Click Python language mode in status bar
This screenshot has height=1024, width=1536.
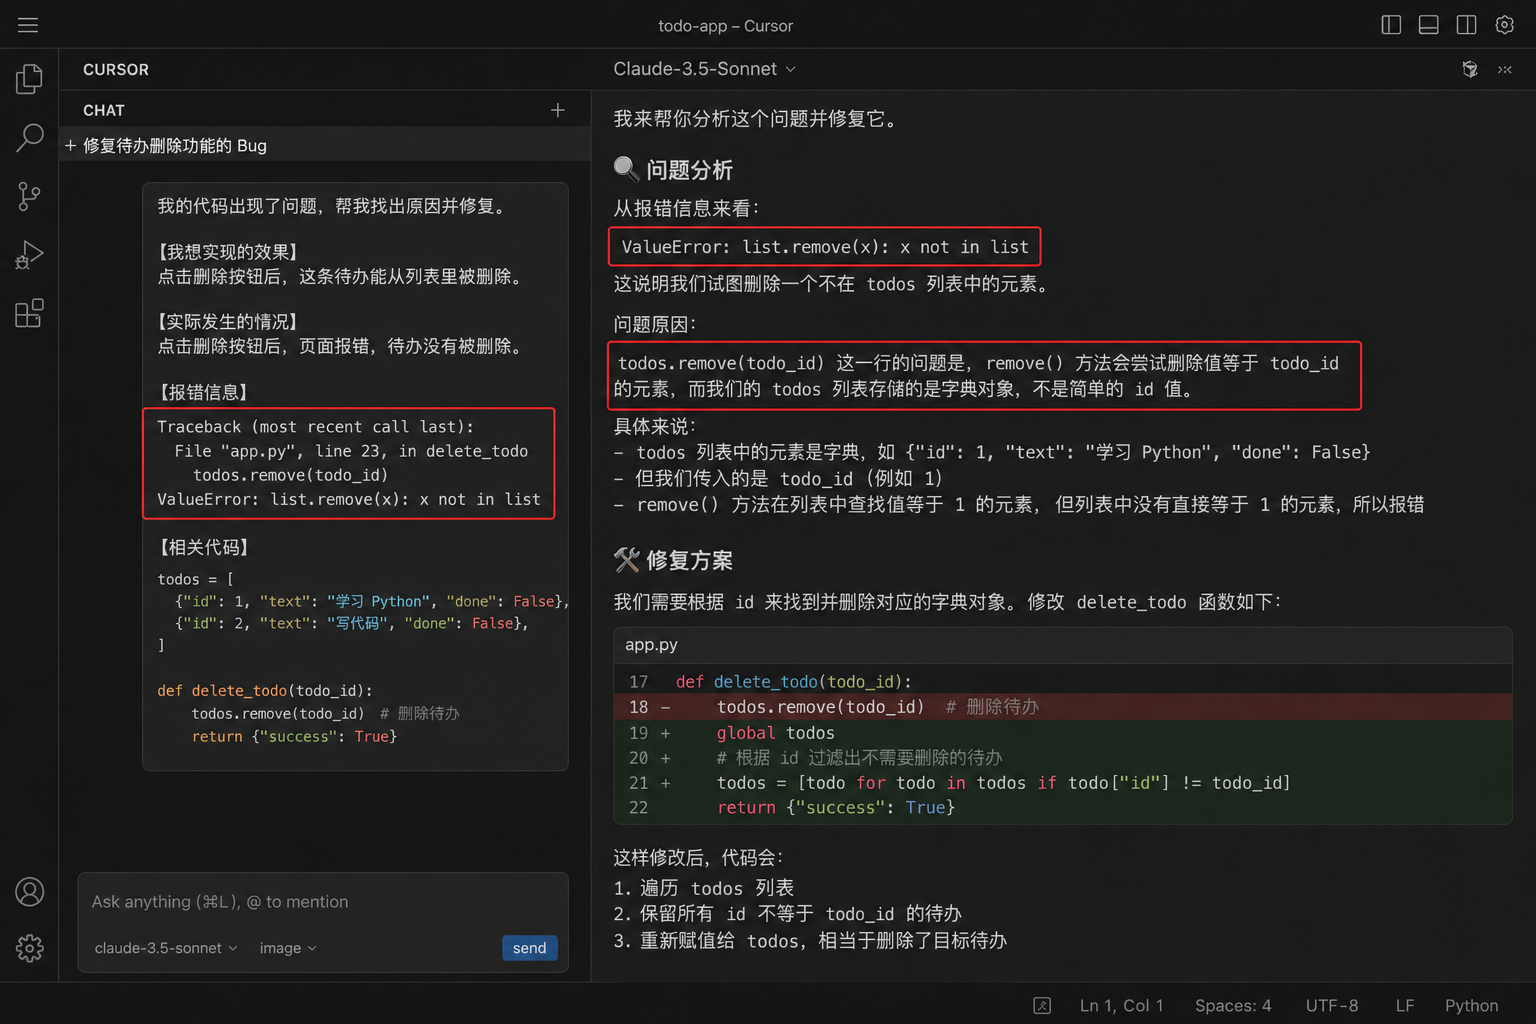pyautogui.click(x=1472, y=1005)
